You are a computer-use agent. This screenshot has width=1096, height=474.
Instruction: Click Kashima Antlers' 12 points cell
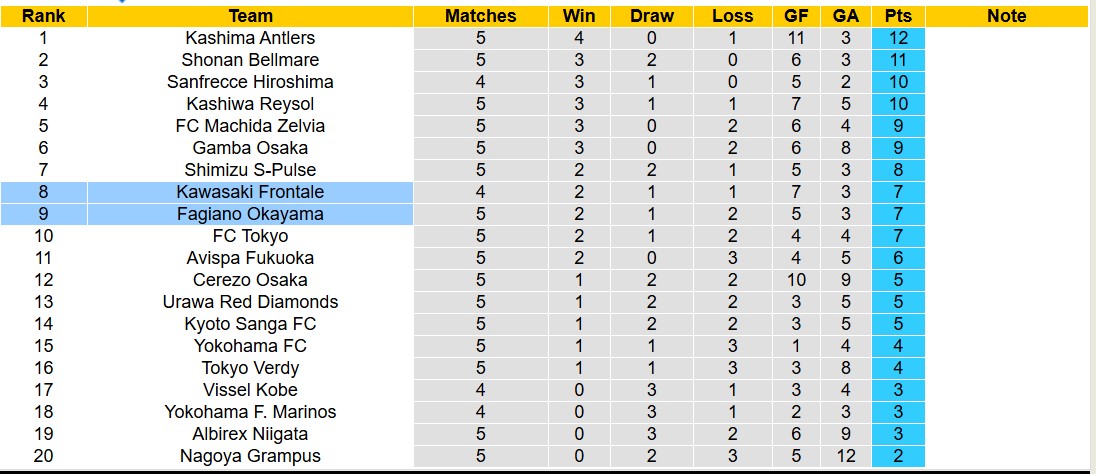898,38
